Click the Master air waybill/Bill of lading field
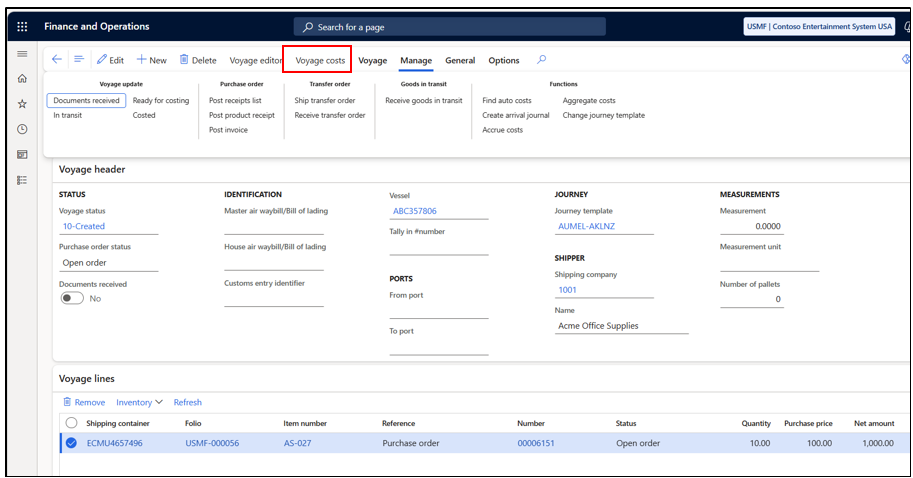913x478 pixels. [274, 226]
